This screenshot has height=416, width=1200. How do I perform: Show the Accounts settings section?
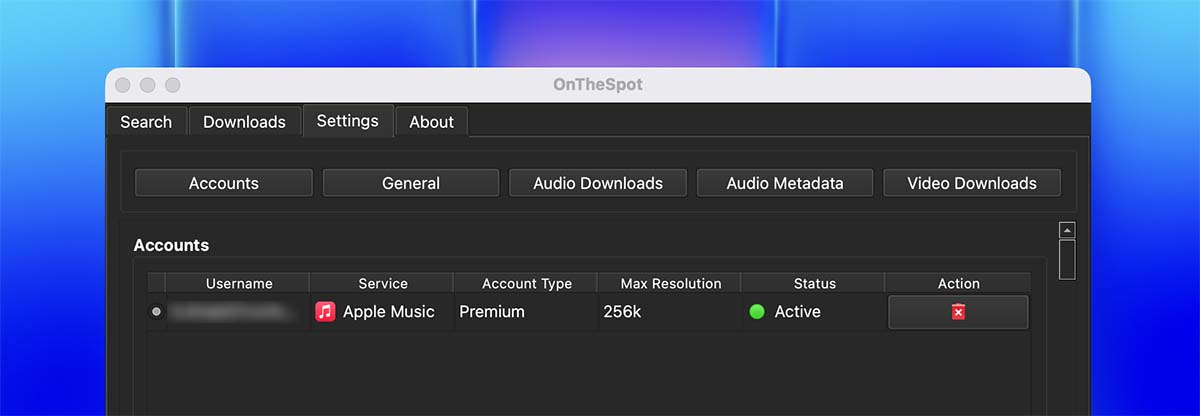pos(224,183)
